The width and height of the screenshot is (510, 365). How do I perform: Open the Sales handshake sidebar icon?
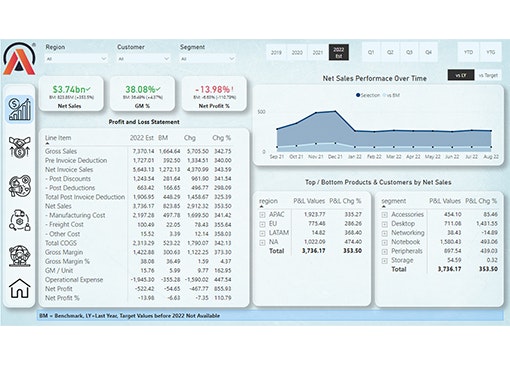19,147
